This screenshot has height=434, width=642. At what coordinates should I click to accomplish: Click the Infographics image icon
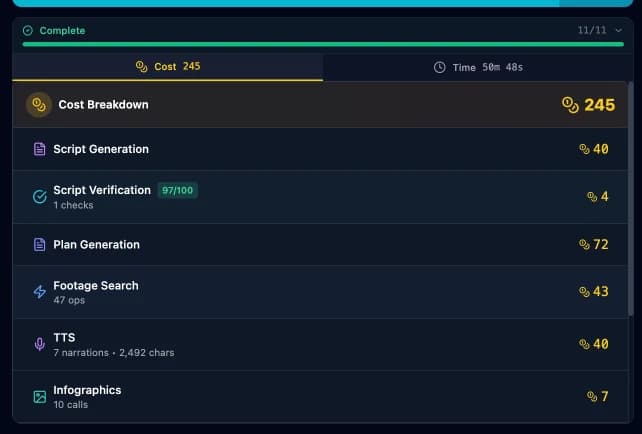point(39,396)
